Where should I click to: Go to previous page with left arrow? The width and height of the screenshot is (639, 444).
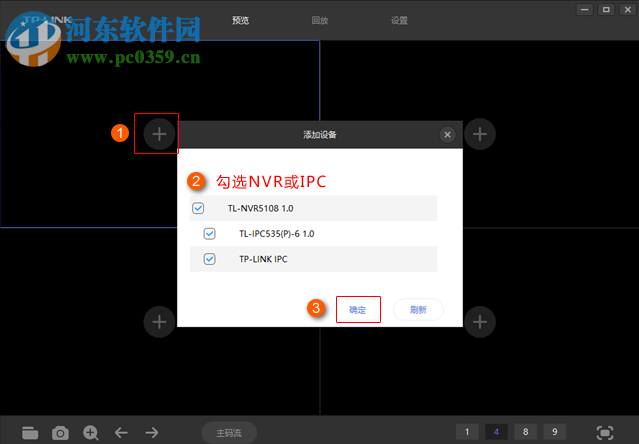[121, 433]
